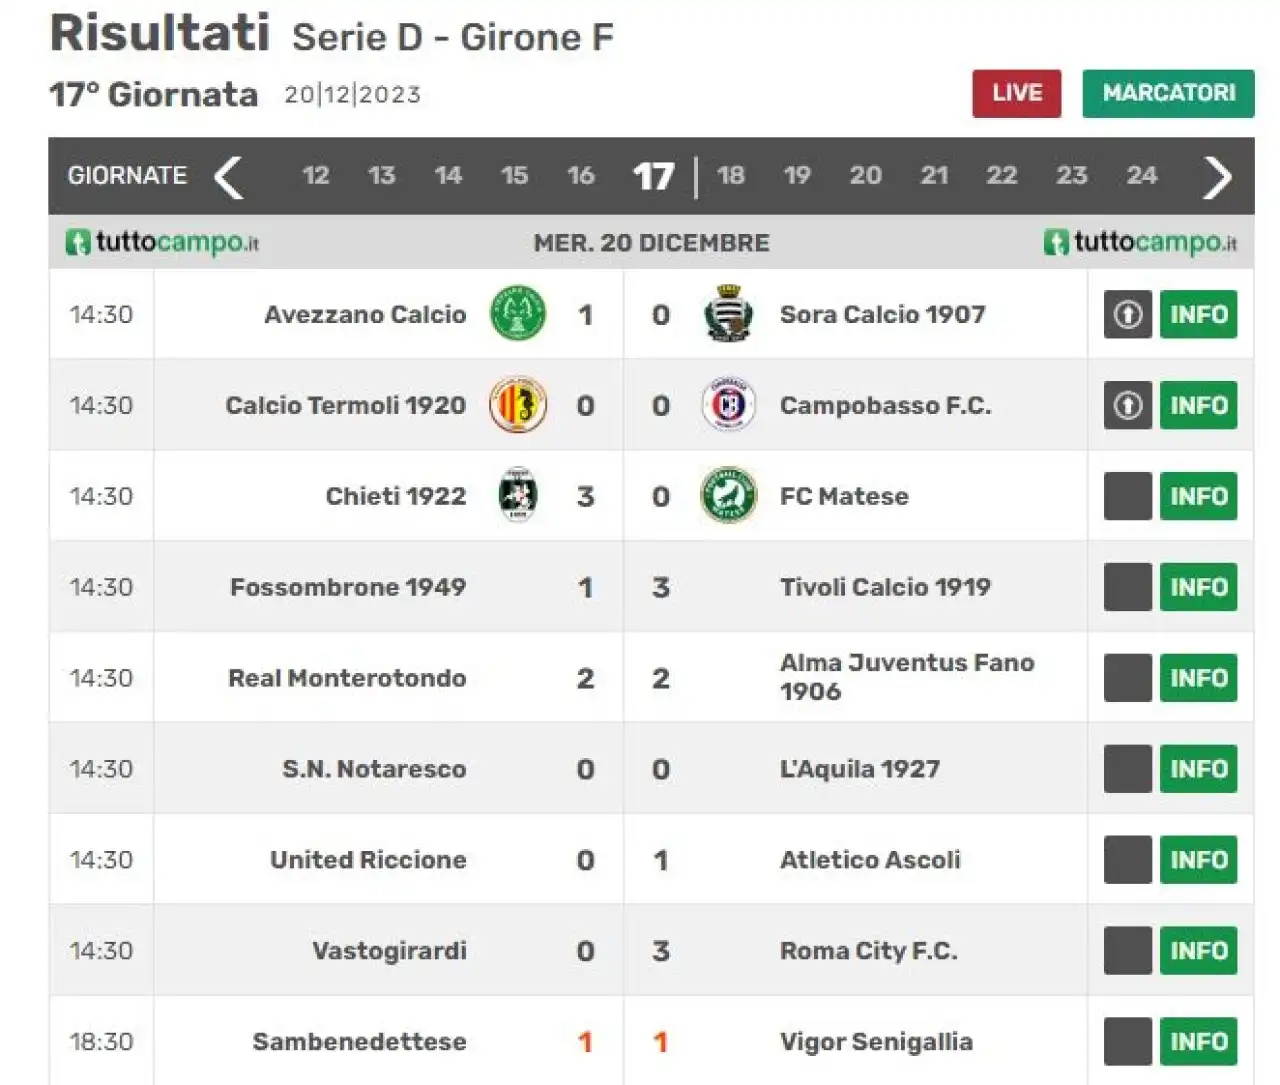This screenshot has width=1280, height=1085.
Task: Click the Sora Calcio 1907 crest
Action: (728, 314)
